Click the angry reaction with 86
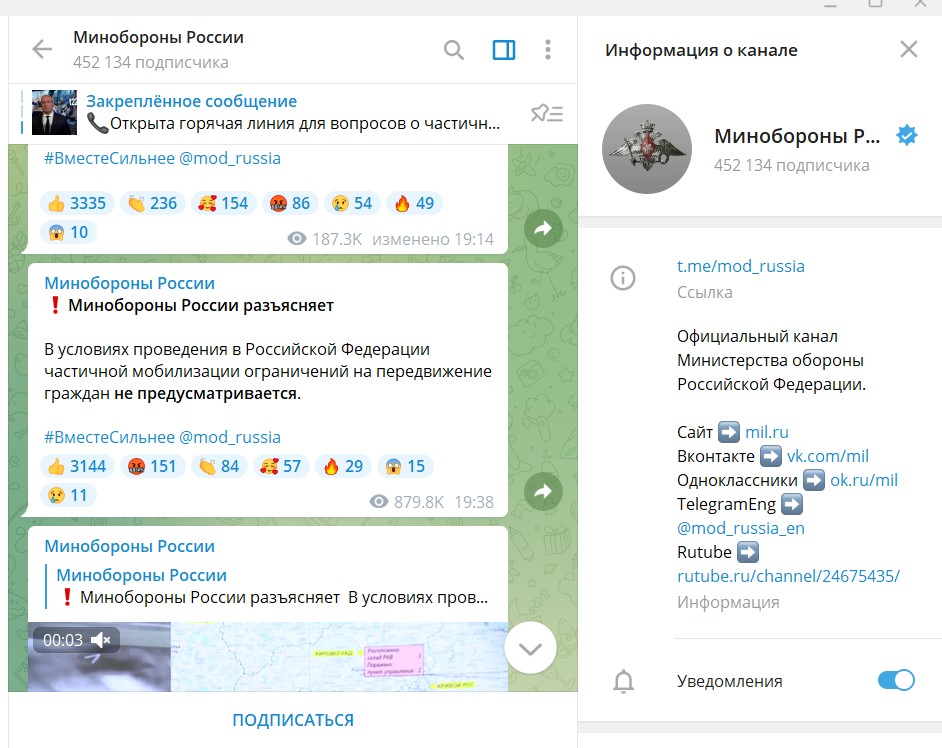Screen dimensions: 942x748 coord(290,203)
